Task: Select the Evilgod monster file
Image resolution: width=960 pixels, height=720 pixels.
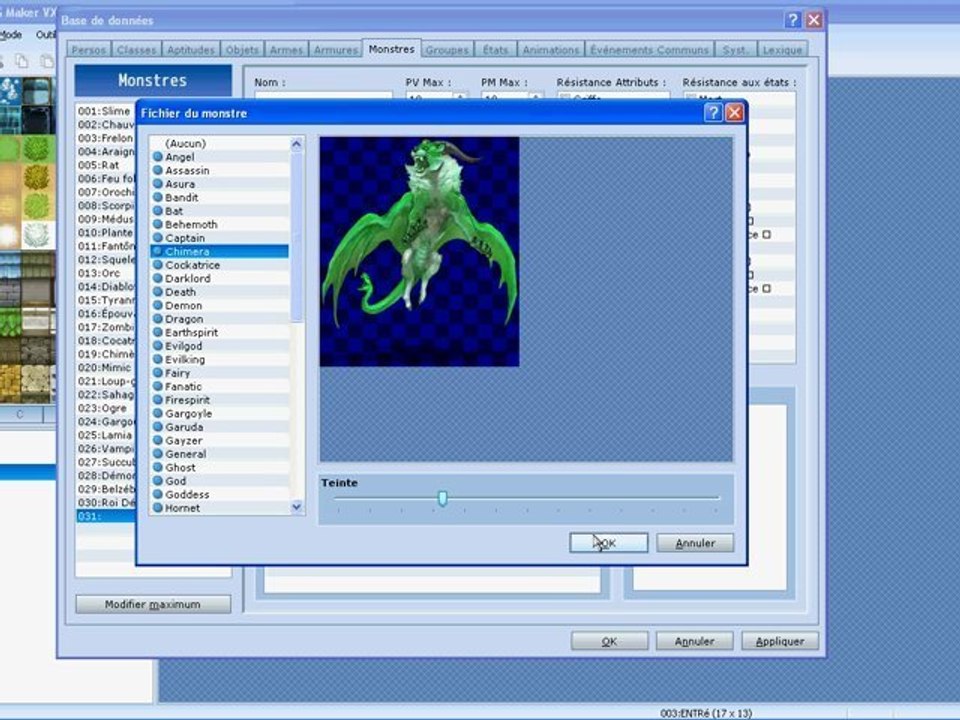Action: (220, 346)
